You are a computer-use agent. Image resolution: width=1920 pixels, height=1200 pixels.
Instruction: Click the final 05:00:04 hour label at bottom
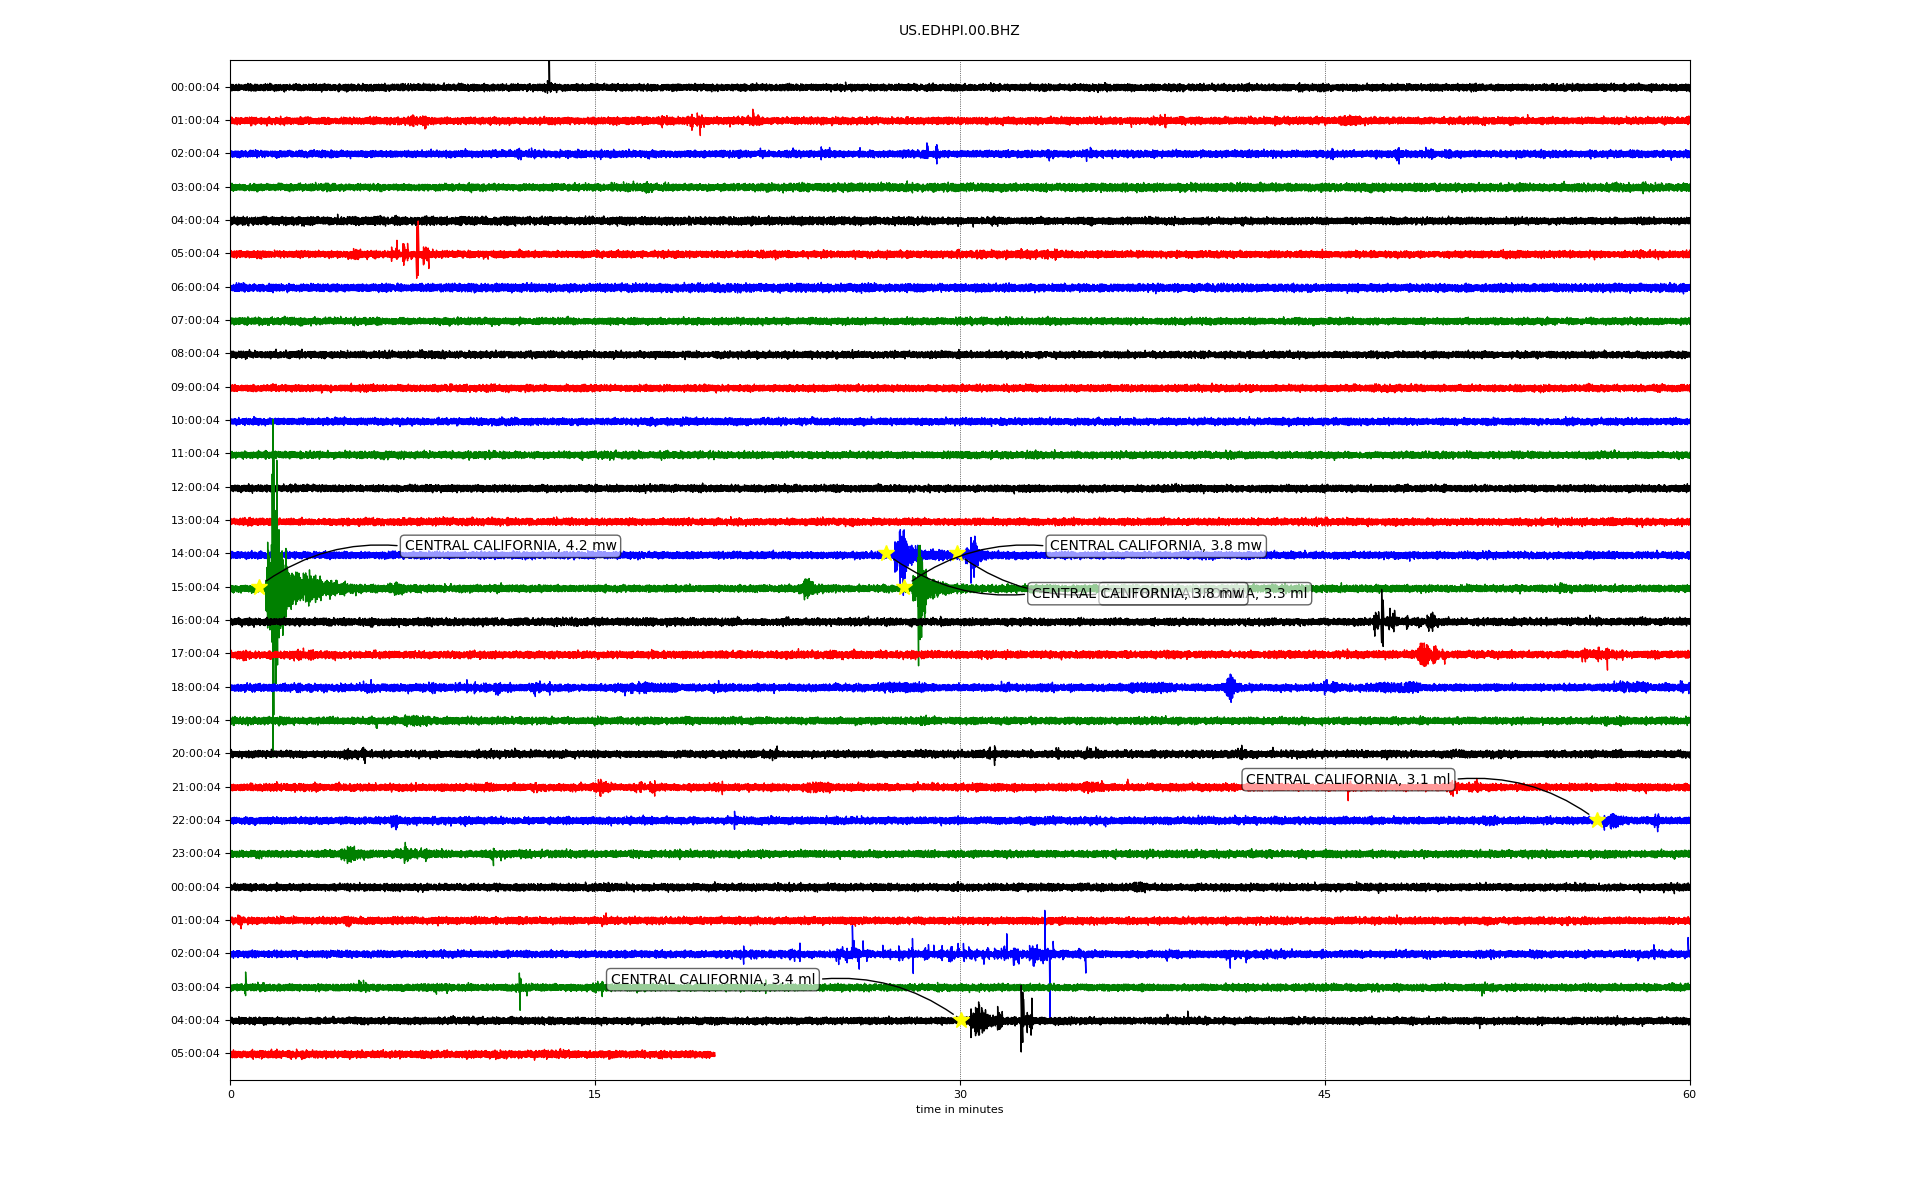(x=195, y=1054)
